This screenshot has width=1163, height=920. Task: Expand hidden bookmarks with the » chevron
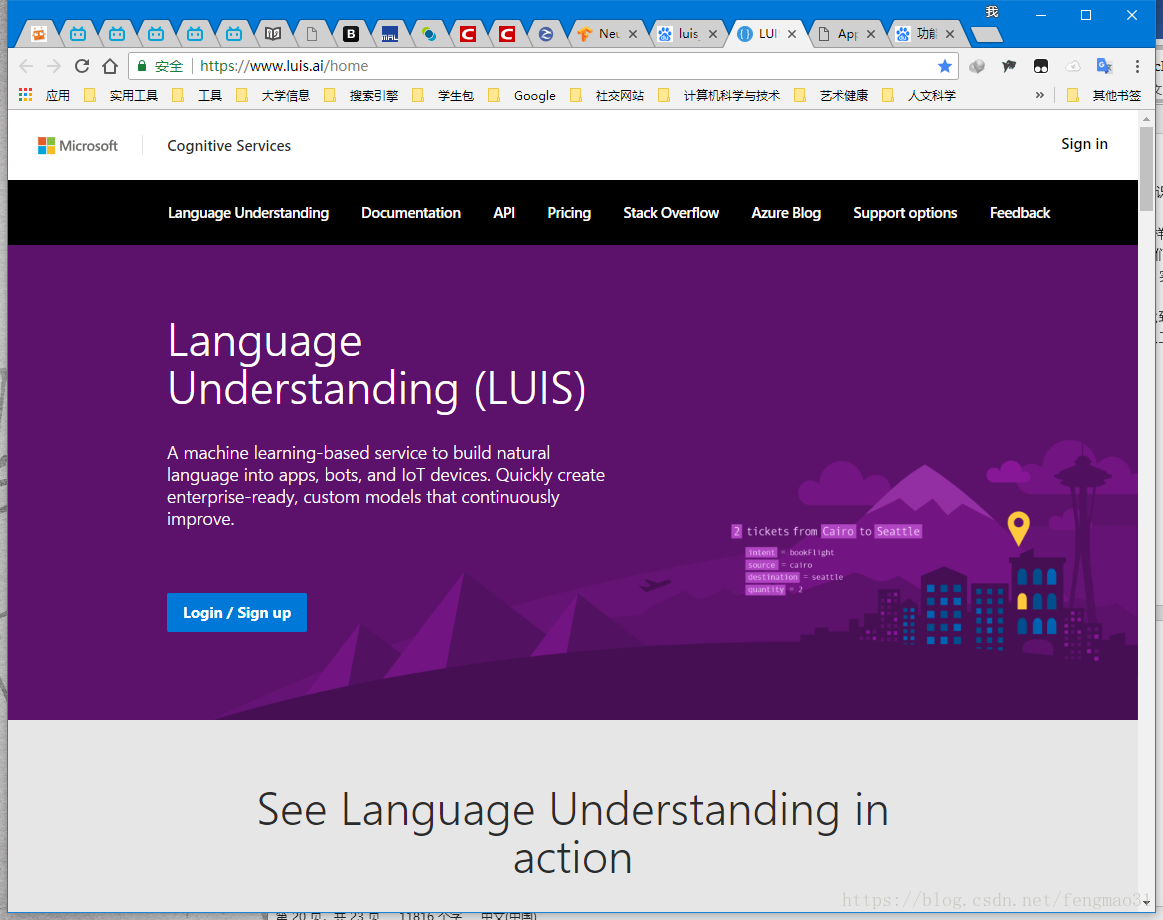coord(1039,95)
